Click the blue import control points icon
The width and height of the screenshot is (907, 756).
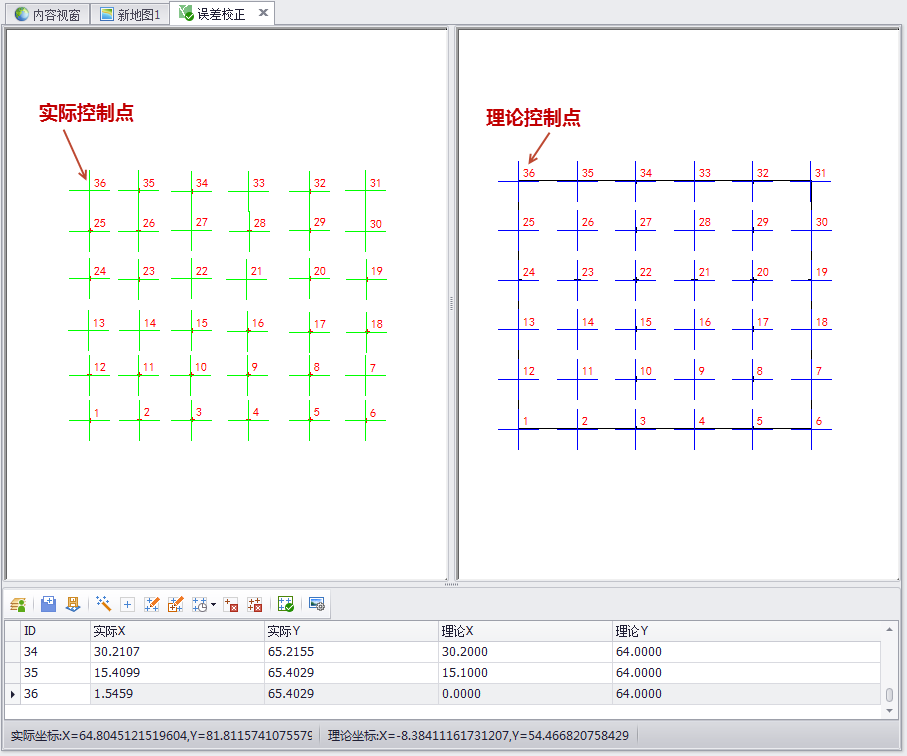coord(48,604)
